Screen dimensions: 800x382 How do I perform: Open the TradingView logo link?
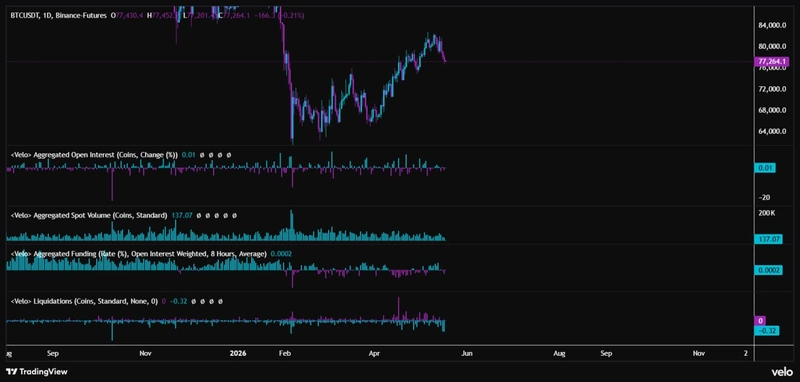36,372
